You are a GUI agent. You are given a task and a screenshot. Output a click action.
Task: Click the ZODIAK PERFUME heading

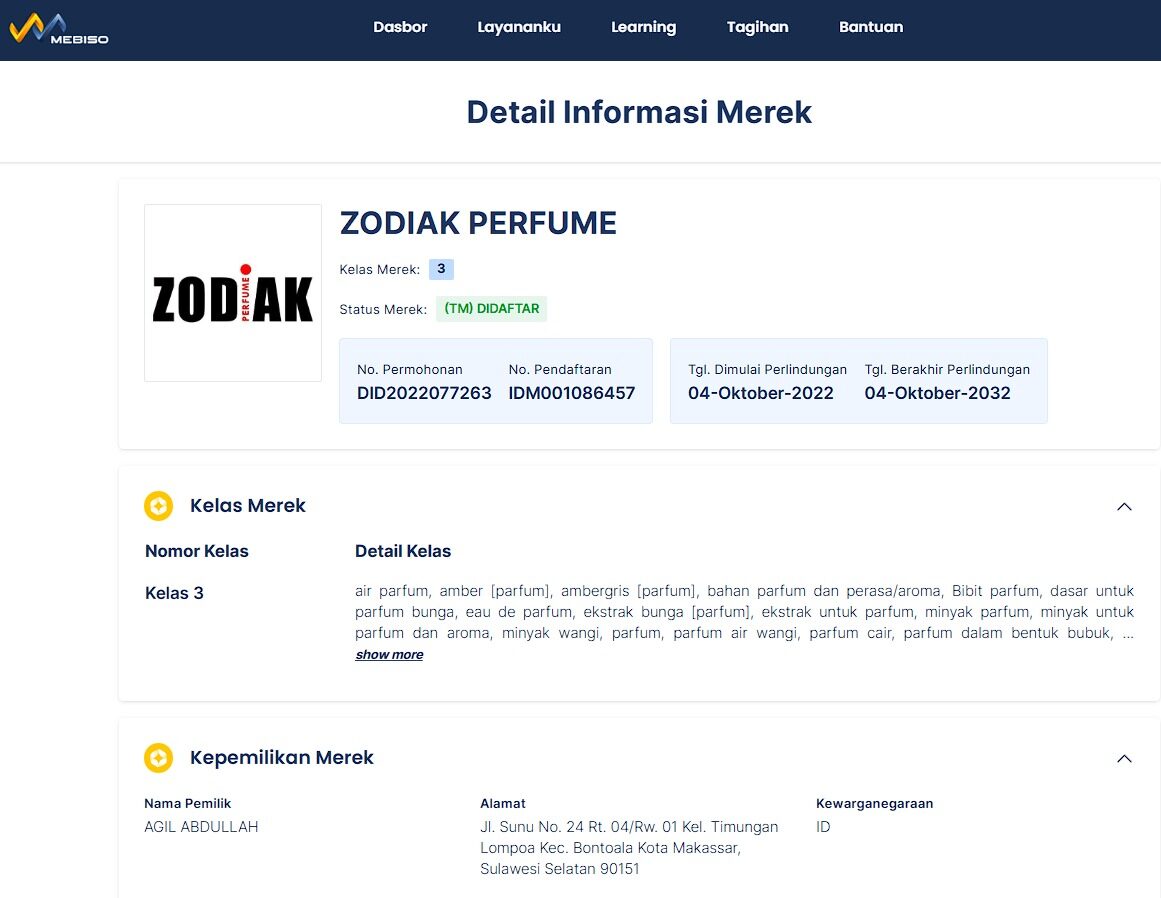click(x=478, y=223)
